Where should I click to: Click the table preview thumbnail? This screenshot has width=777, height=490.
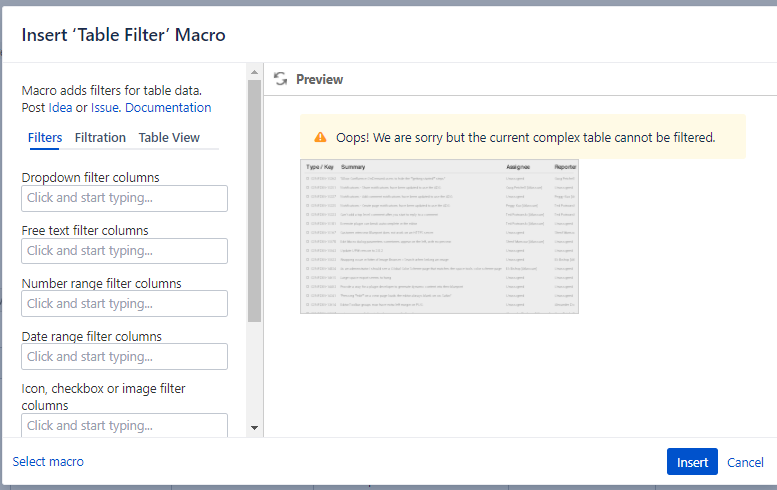[x=439, y=236]
